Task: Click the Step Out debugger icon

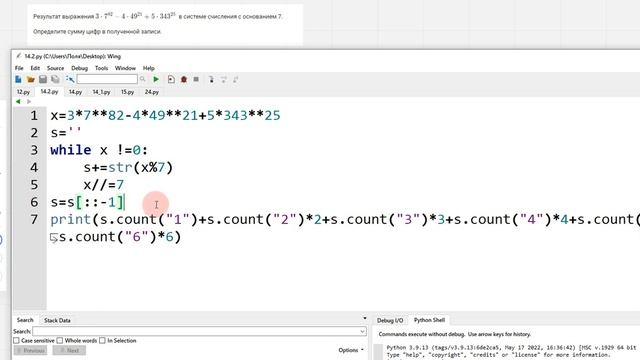Action: click(236, 79)
